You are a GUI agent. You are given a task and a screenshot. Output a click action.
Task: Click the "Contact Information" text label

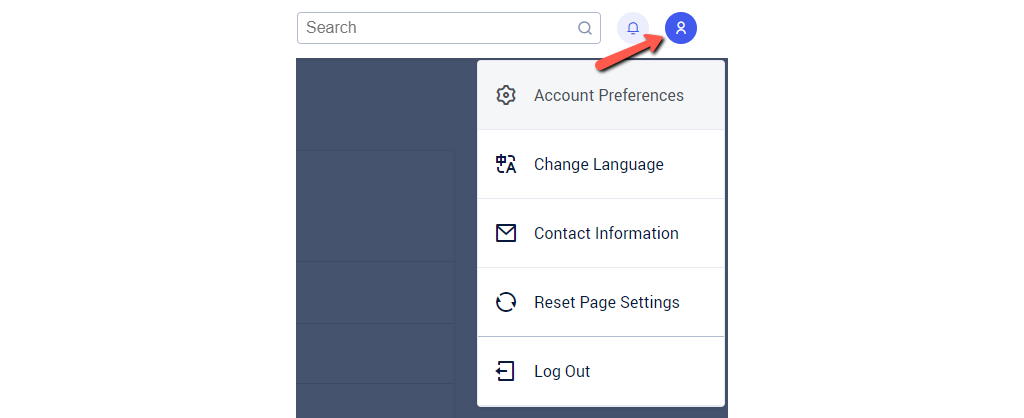tap(606, 233)
